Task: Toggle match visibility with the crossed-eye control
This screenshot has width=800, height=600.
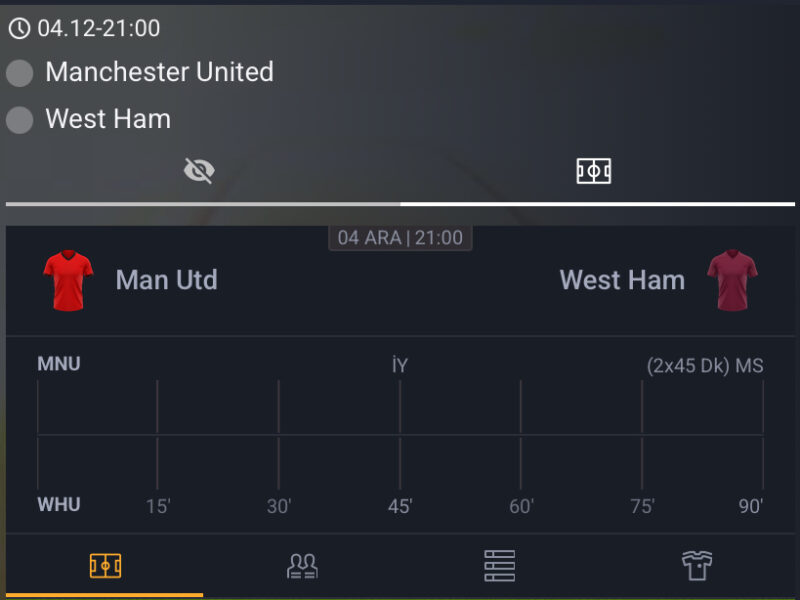Action: [x=200, y=169]
